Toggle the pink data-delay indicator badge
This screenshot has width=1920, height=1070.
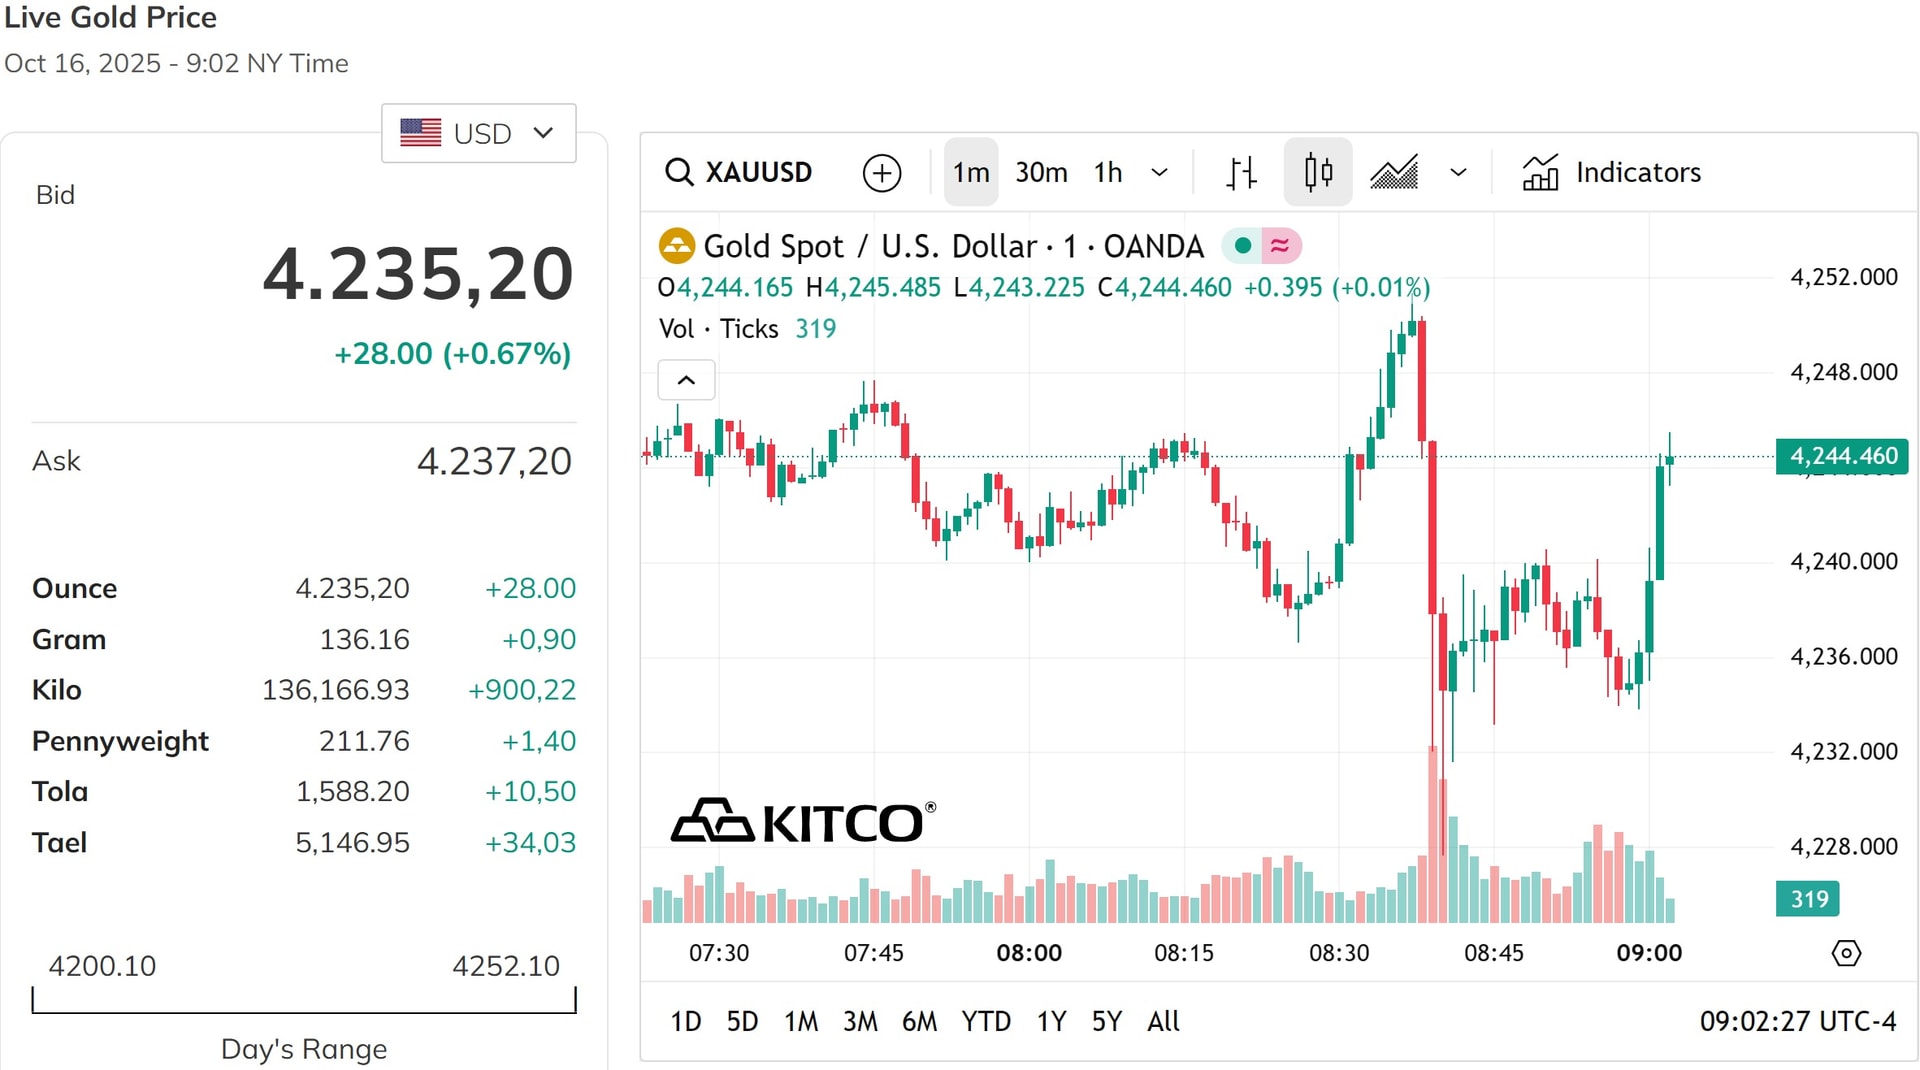coord(1280,246)
